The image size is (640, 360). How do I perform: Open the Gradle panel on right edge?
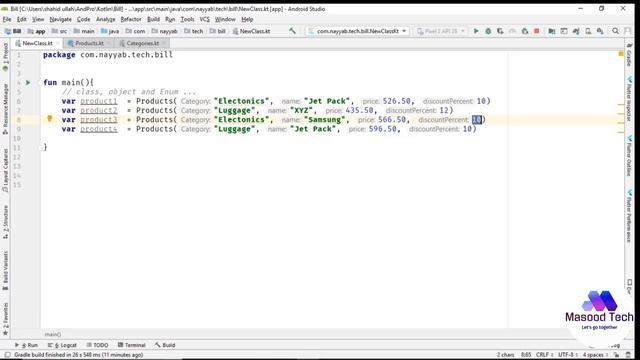pyautogui.click(x=629, y=54)
